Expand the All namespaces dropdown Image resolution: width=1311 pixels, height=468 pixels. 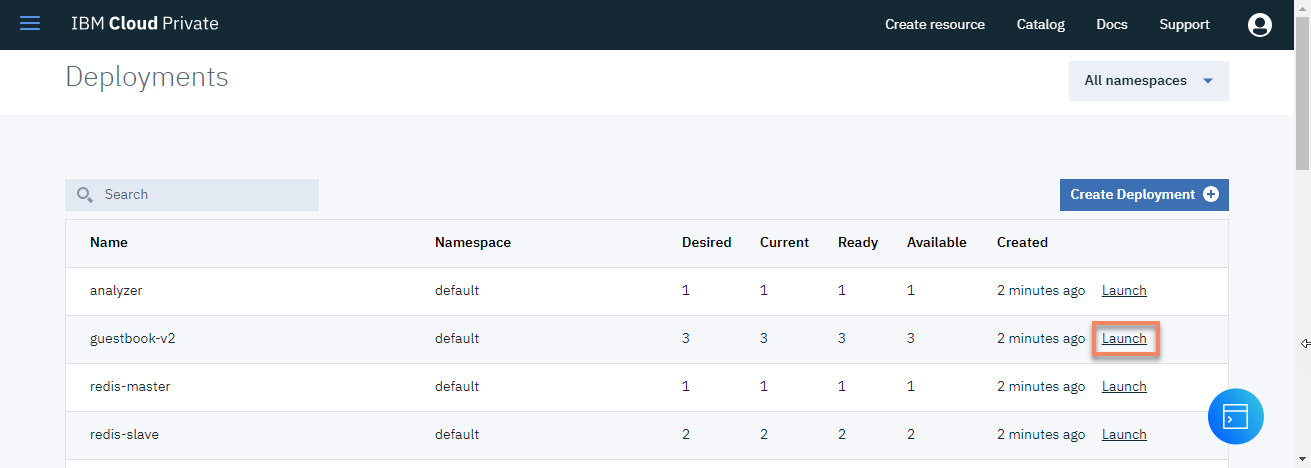(x=1148, y=81)
